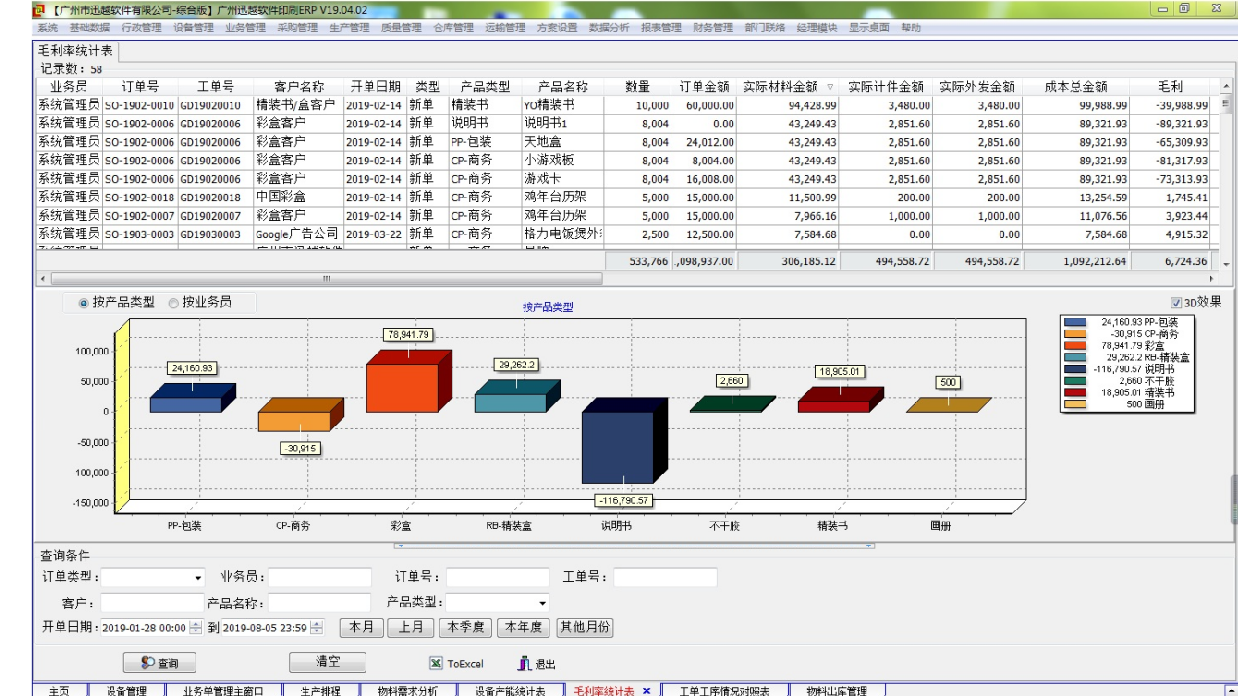Click start date spinner control
Image resolution: width=1239 pixels, height=697 pixels.
[x=195, y=628]
